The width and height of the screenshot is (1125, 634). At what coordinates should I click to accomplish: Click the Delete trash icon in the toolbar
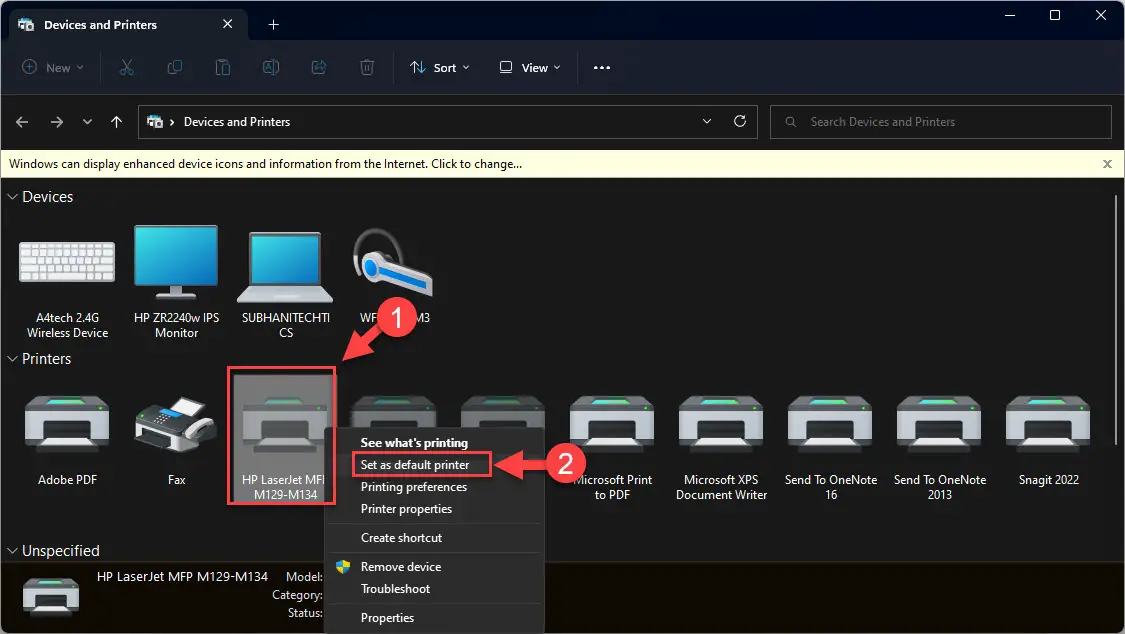(x=366, y=67)
